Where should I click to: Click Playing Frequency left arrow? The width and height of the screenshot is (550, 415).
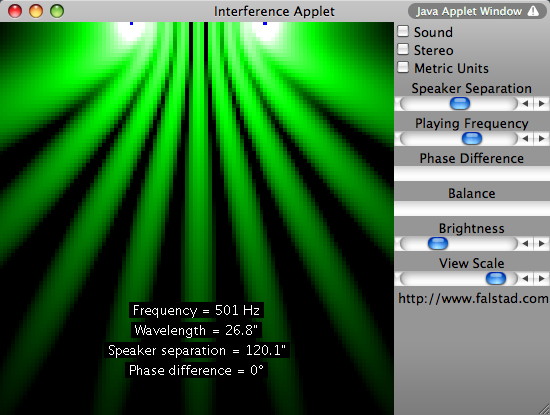pos(525,139)
